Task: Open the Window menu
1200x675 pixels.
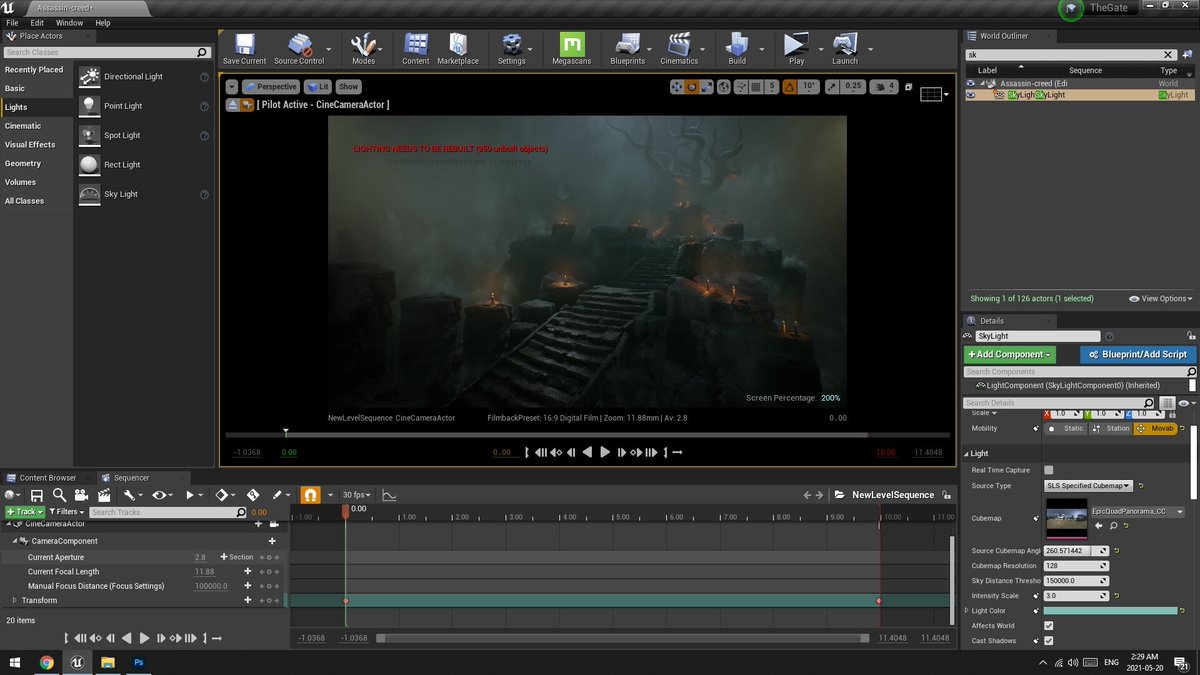Action: pyautogui.click(x=69, y=22)
